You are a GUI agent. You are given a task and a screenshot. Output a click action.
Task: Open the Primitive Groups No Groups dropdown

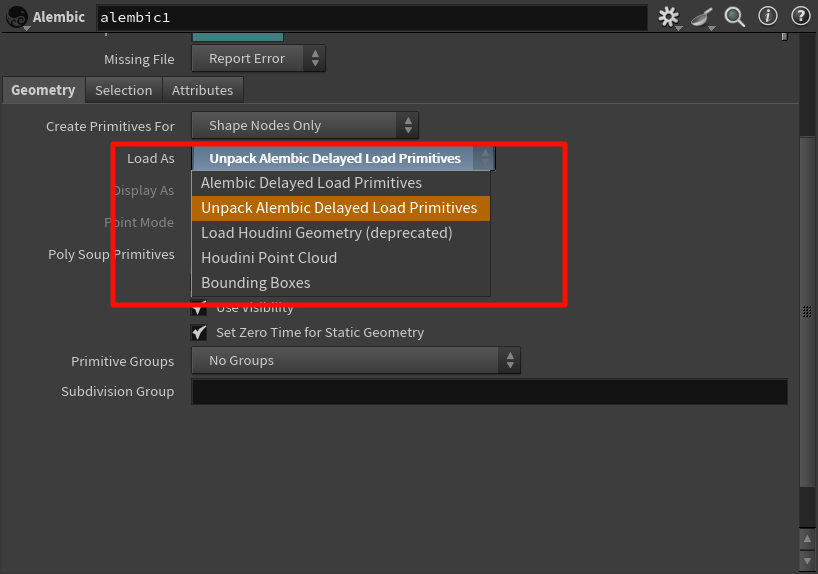pos(356,361)
